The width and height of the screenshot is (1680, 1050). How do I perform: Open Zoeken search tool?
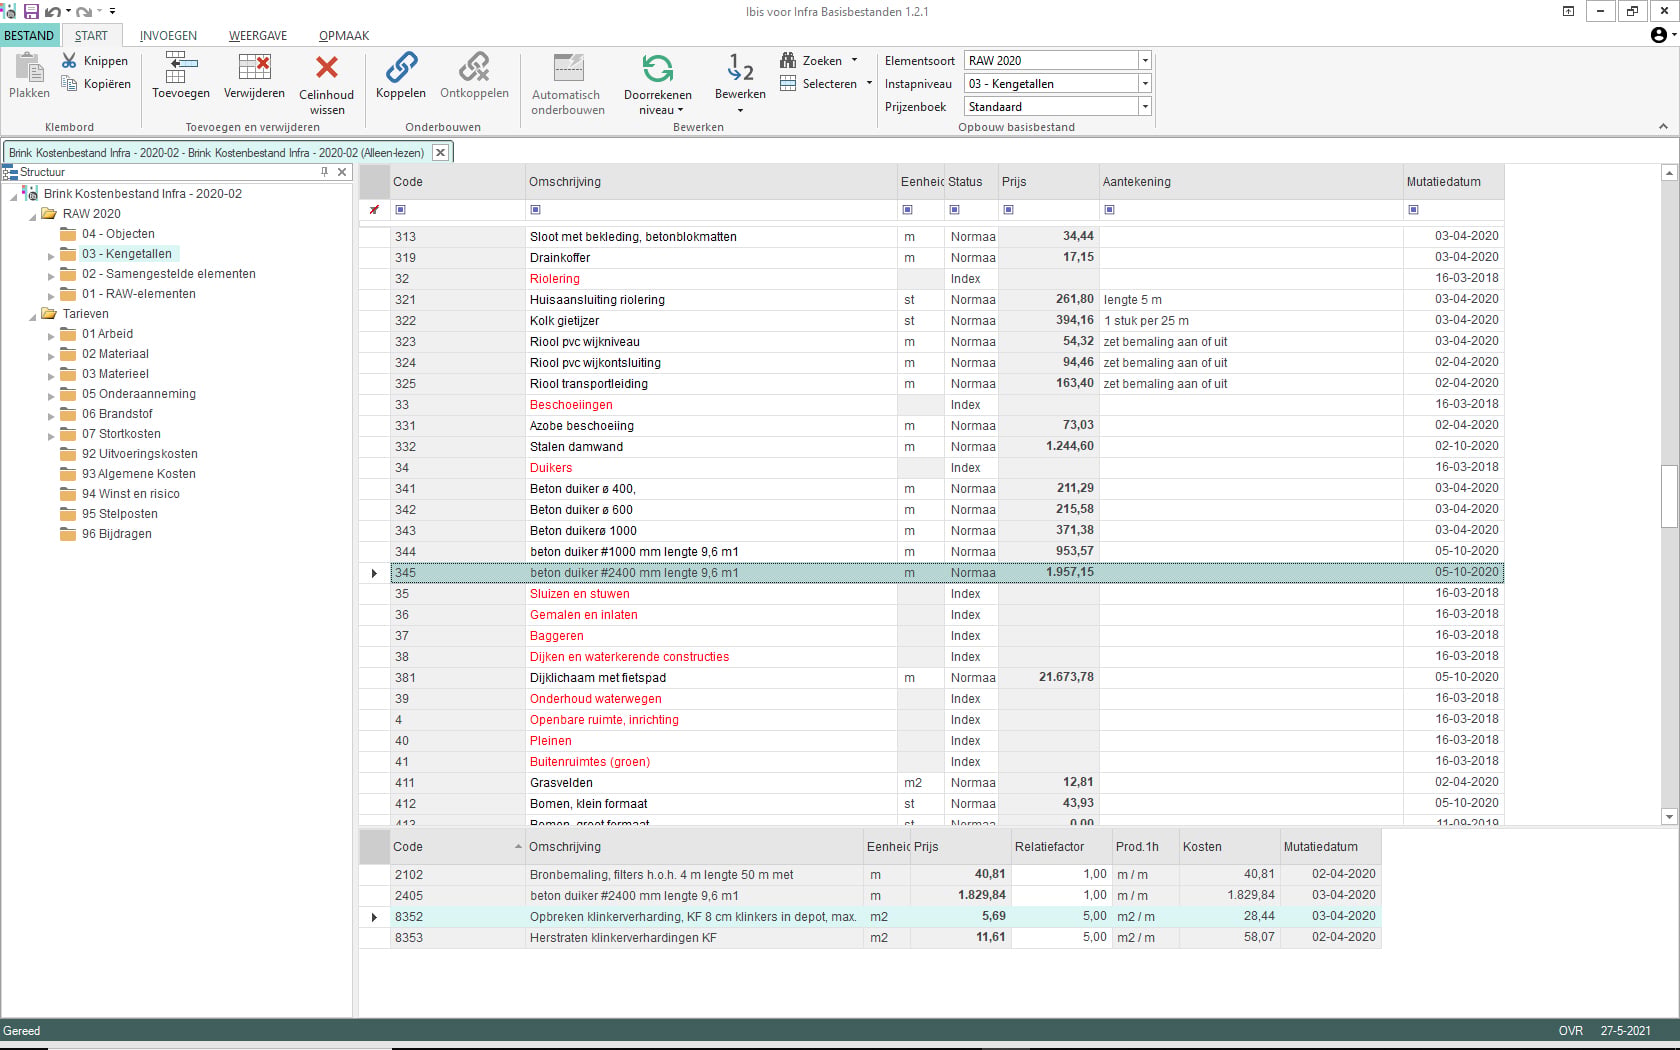tap(819, 61)
